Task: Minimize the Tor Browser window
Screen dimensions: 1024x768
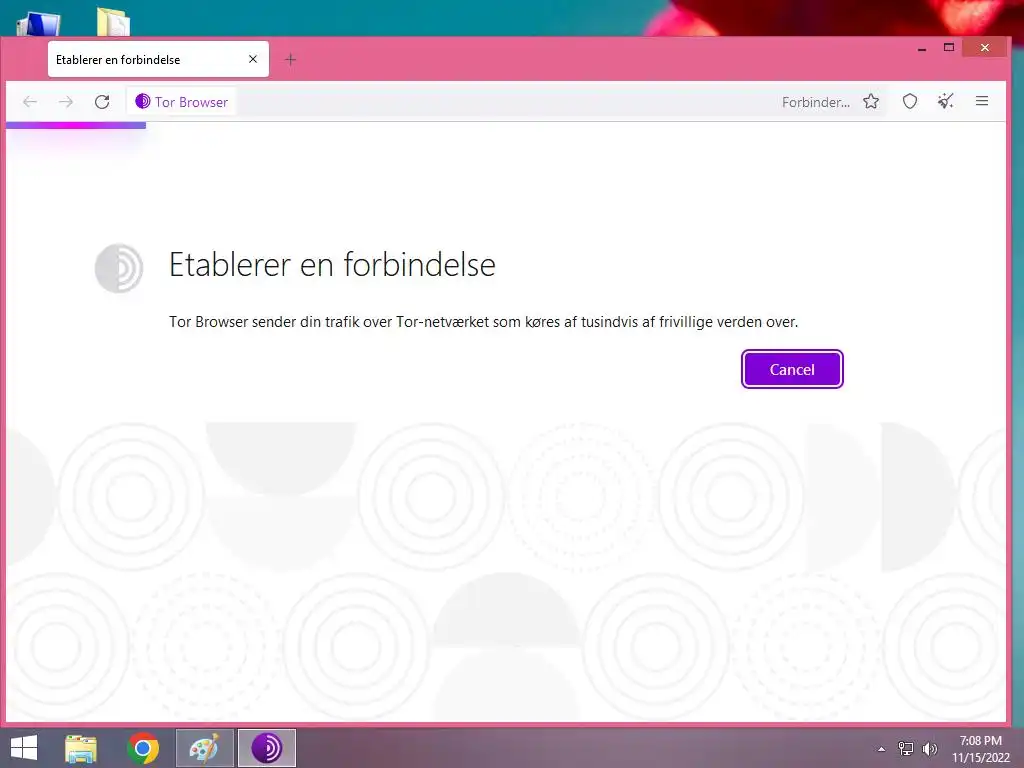Action: (922, 48)
